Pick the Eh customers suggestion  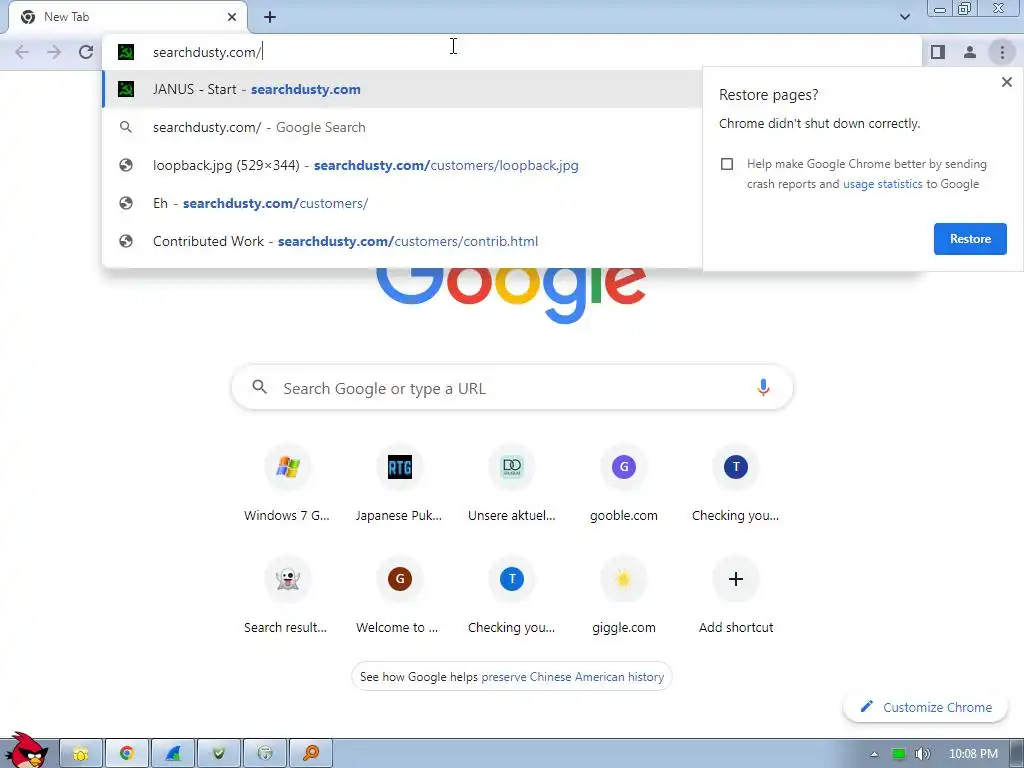click(402, 203)
